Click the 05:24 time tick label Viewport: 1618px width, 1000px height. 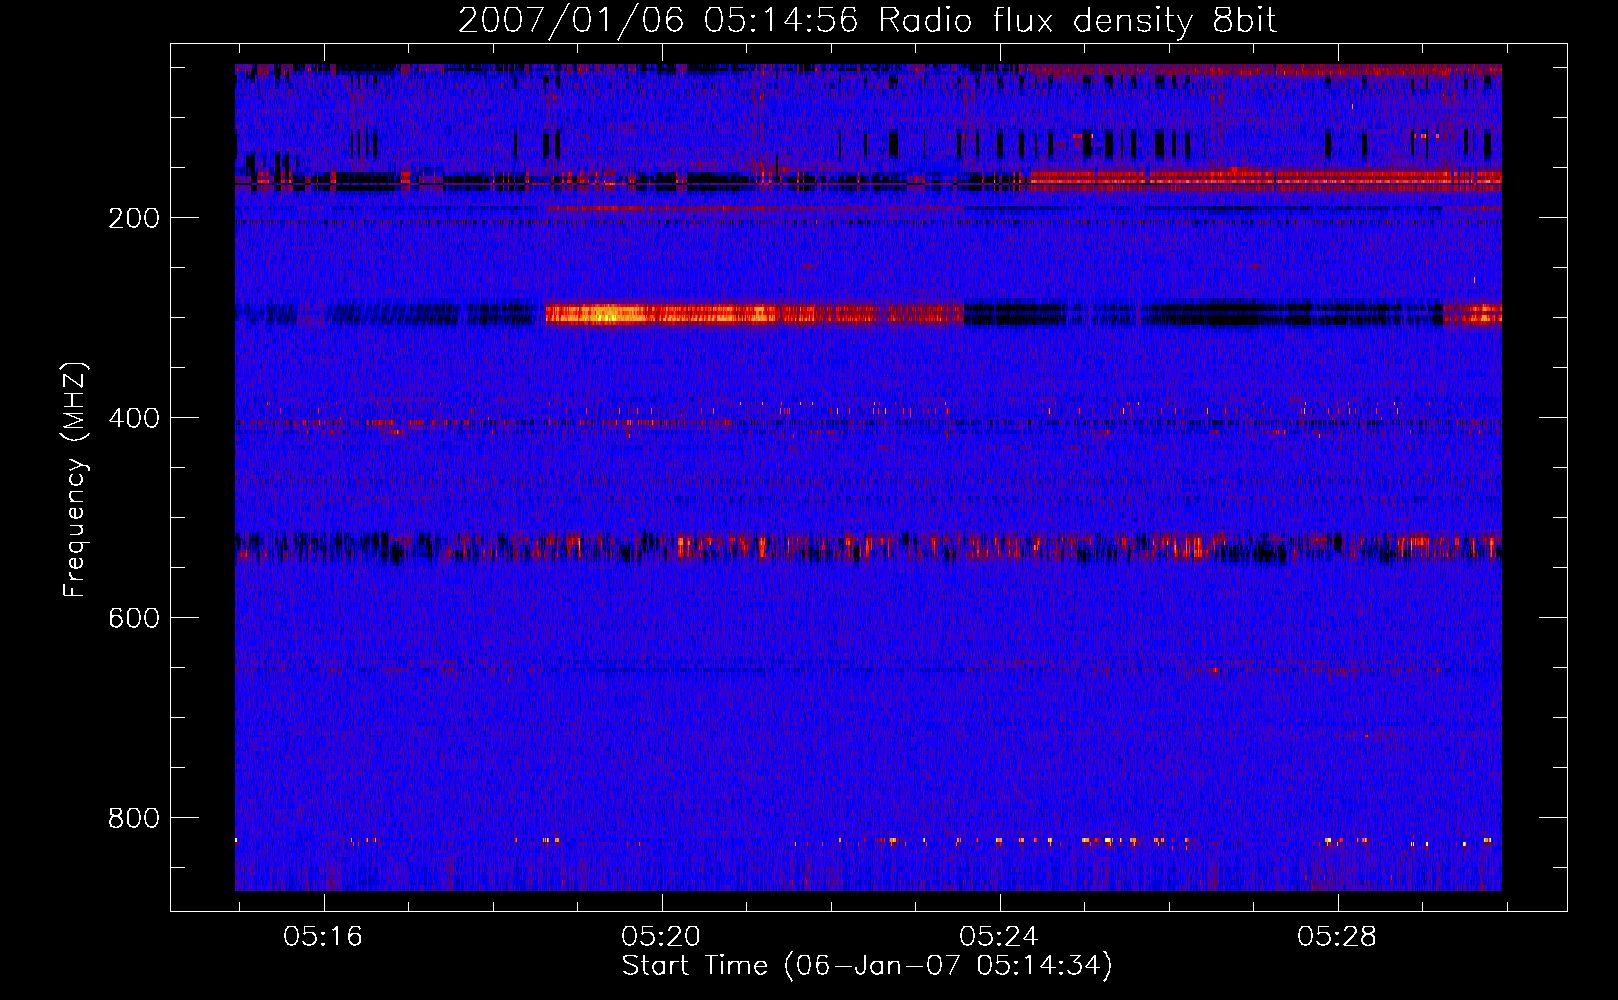coord(999,937)
